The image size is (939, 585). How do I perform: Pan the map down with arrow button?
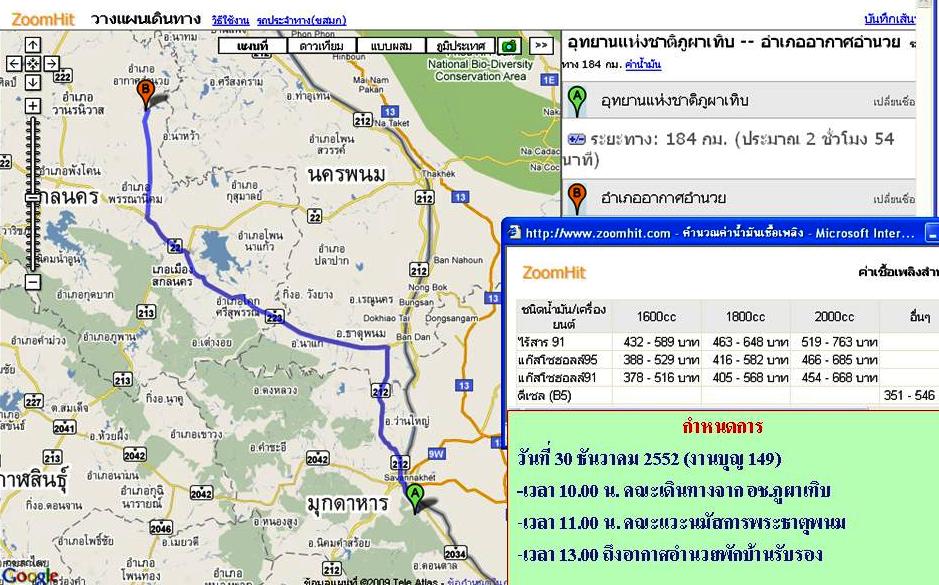(x=33, y=83)
